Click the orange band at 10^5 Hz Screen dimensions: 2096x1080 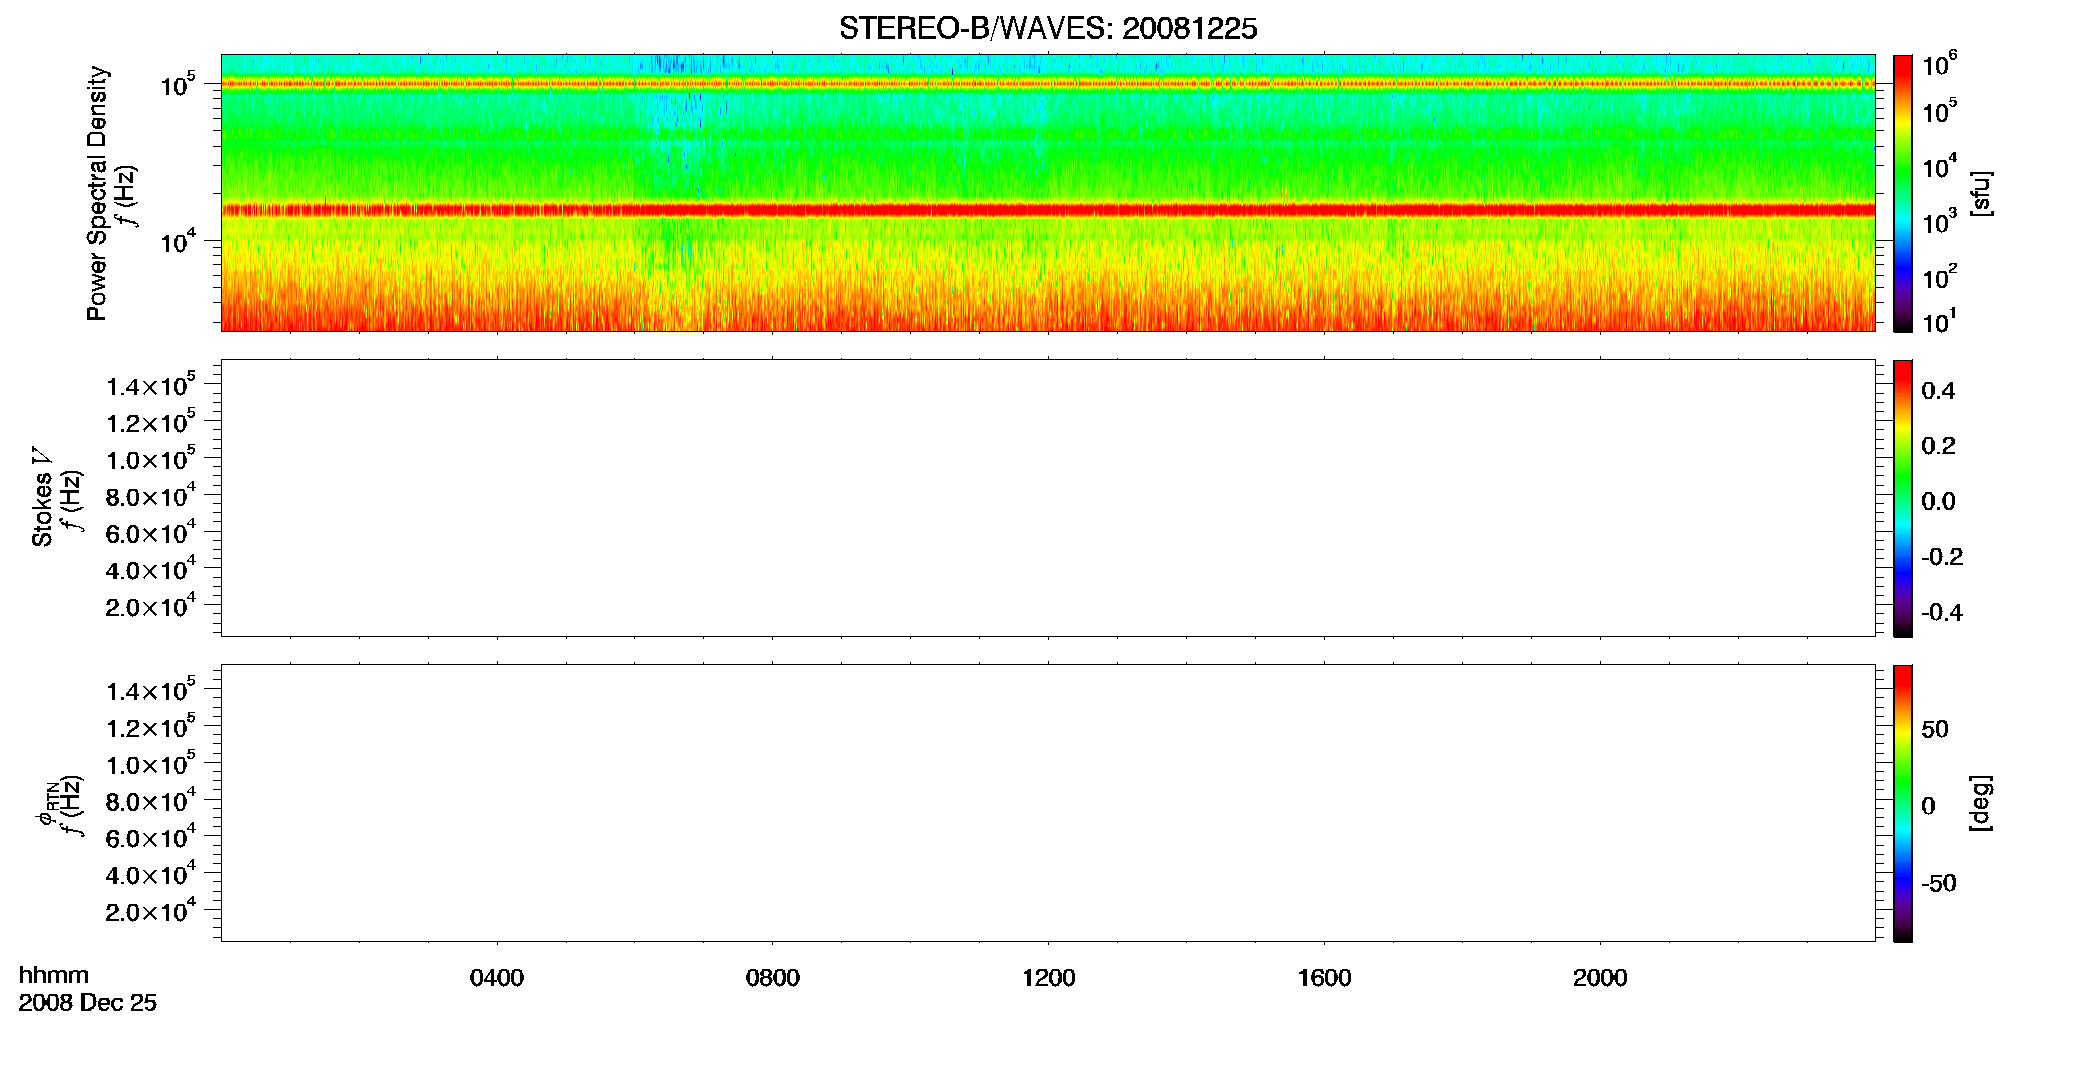pyautogui.click(x=1048, y=84)
